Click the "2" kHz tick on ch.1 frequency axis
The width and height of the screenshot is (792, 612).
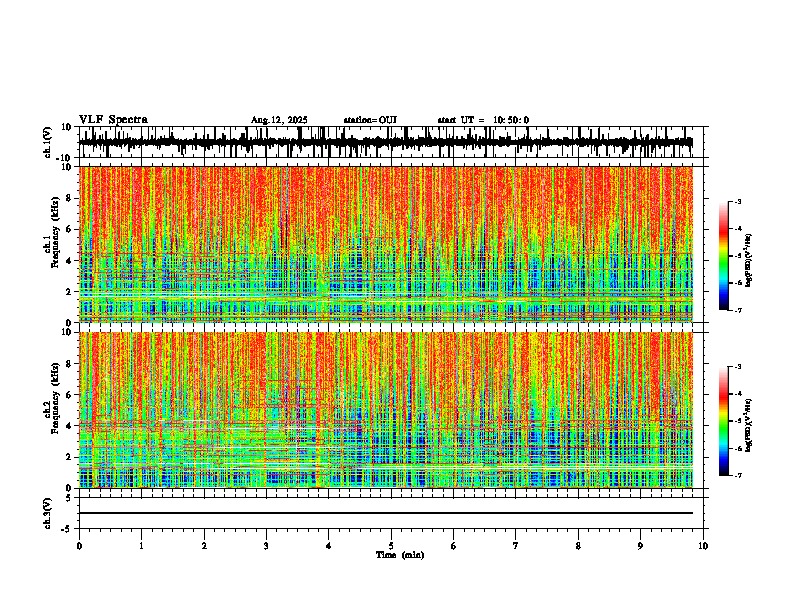coord(70,292)
